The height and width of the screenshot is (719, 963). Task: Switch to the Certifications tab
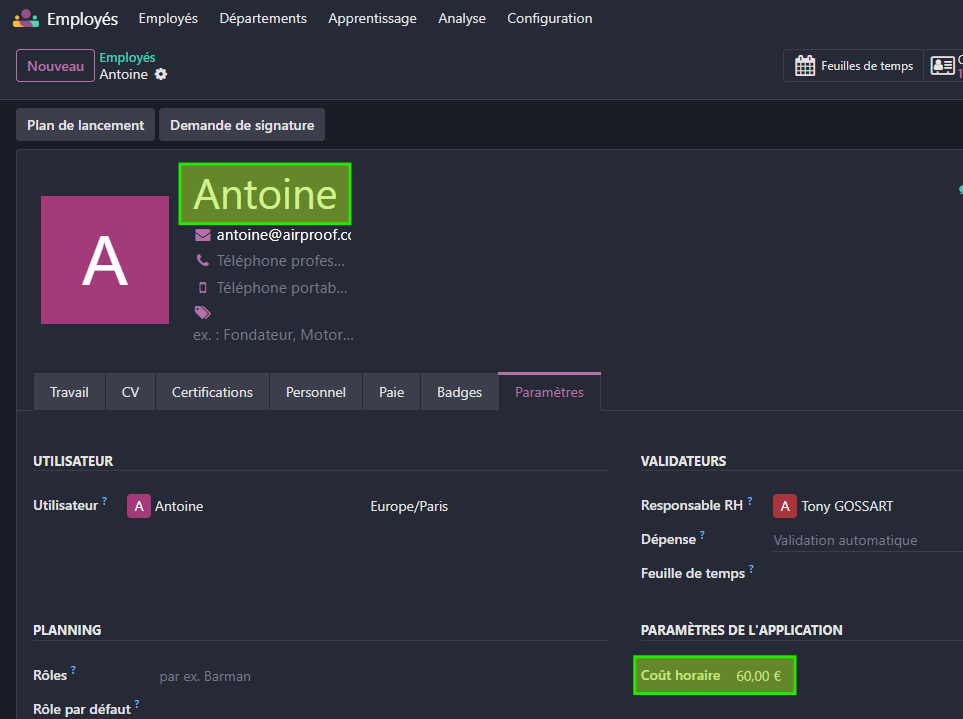pyautogui.click(x=212, y=392)
